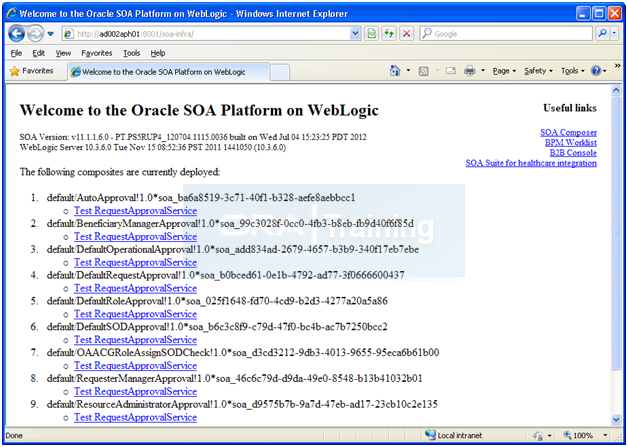This screenshot has width=628, height=447.
Task: Open the zoom level dropdown arrow
Action: 605,435
